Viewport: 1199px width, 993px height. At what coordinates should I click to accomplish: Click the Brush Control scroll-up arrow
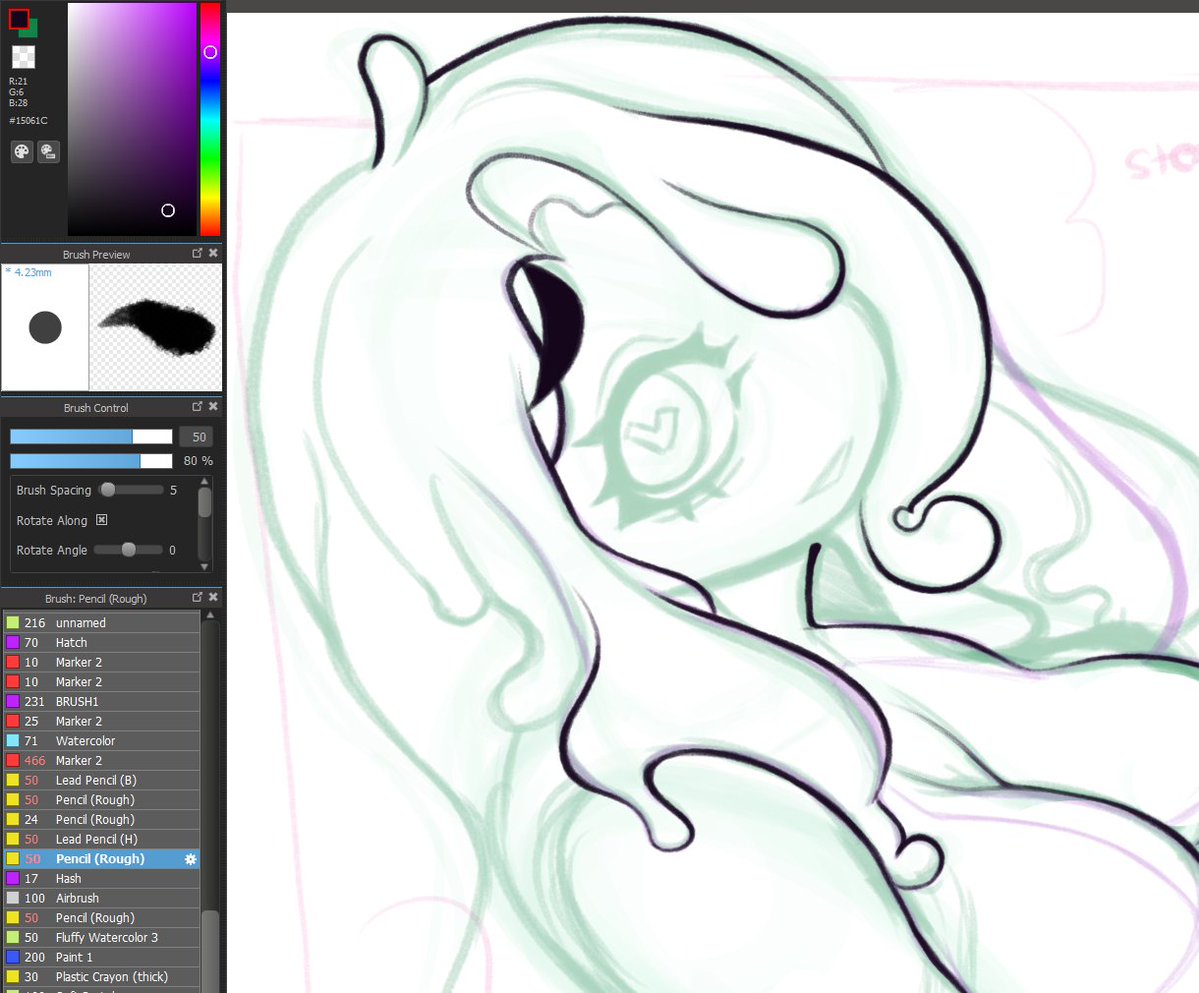(204, 482)
